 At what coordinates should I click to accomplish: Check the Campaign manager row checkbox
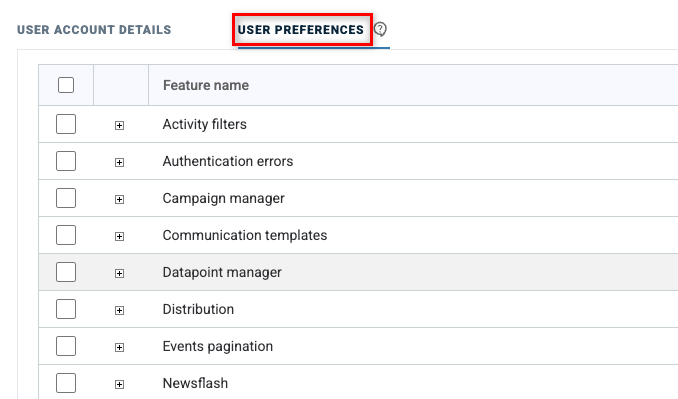tap(66, 198)
